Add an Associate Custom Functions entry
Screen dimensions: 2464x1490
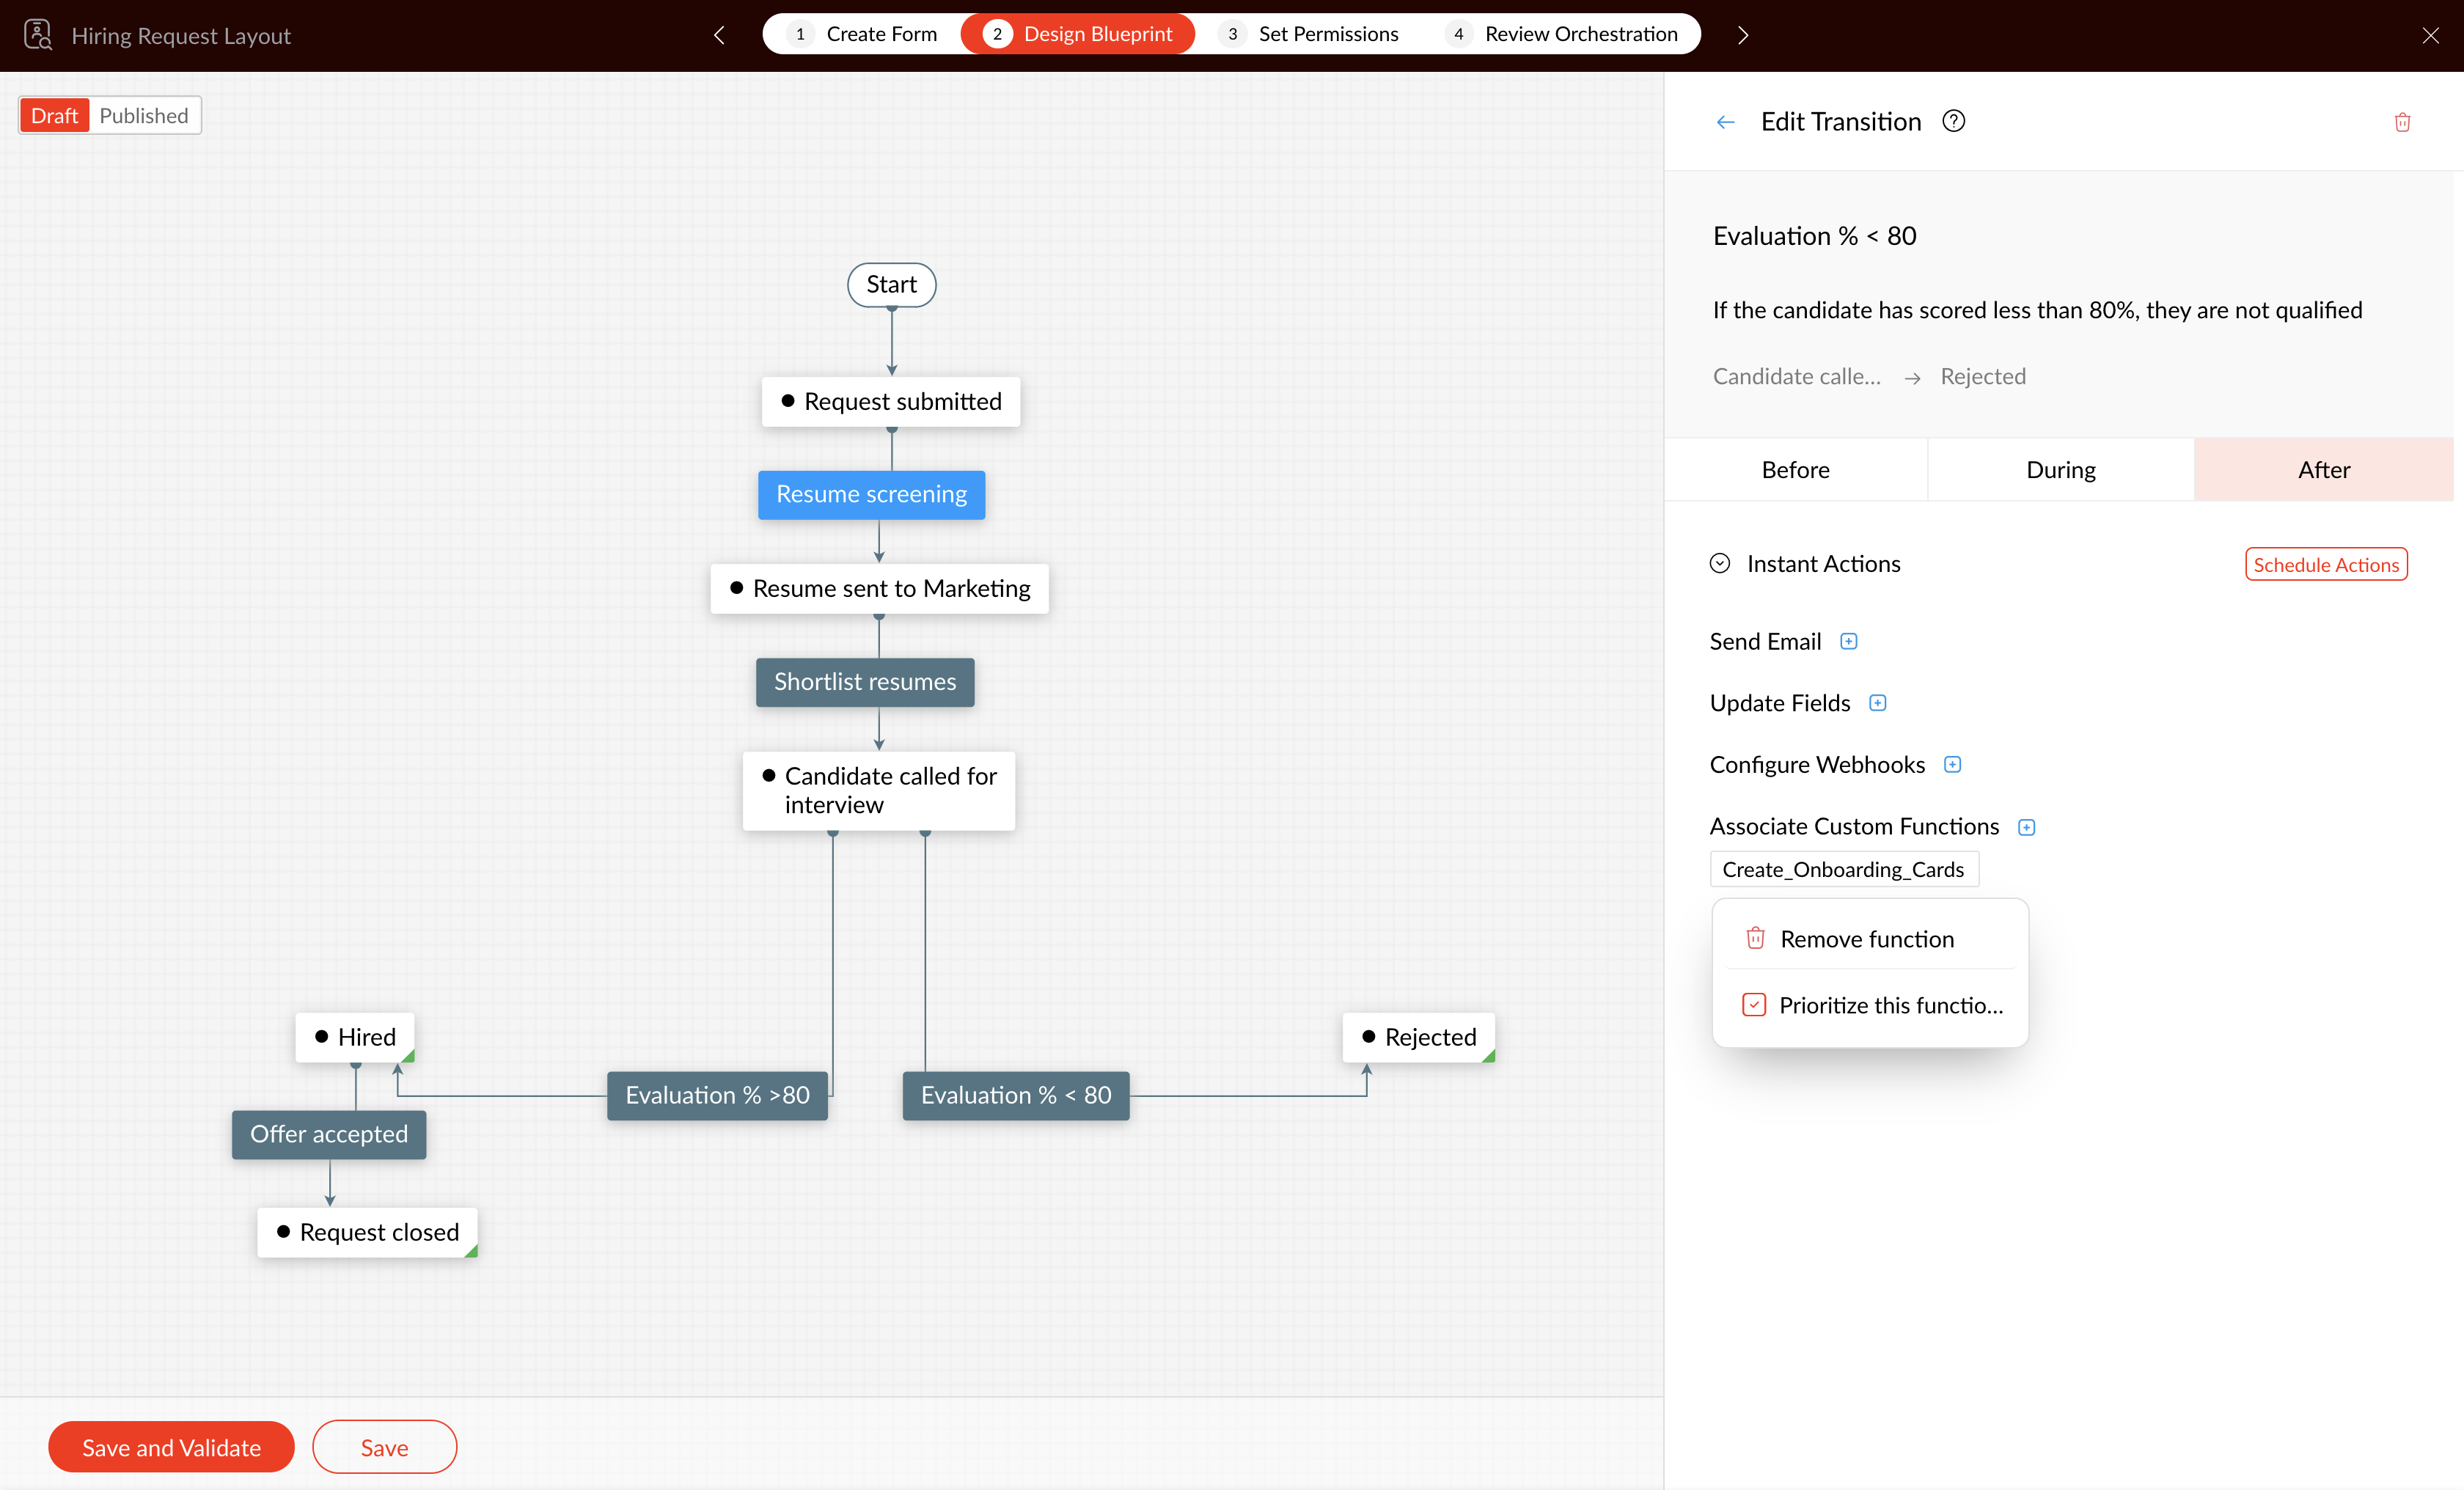pyautogui.click(x=2026, y=827)
